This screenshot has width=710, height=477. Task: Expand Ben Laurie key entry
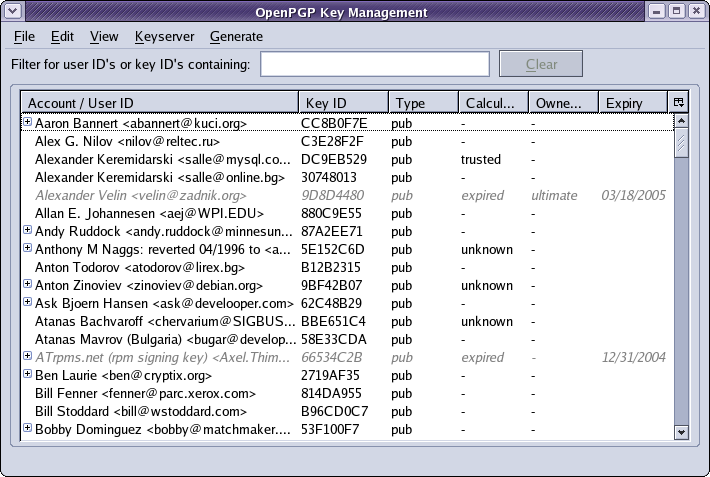pos(28,374)
